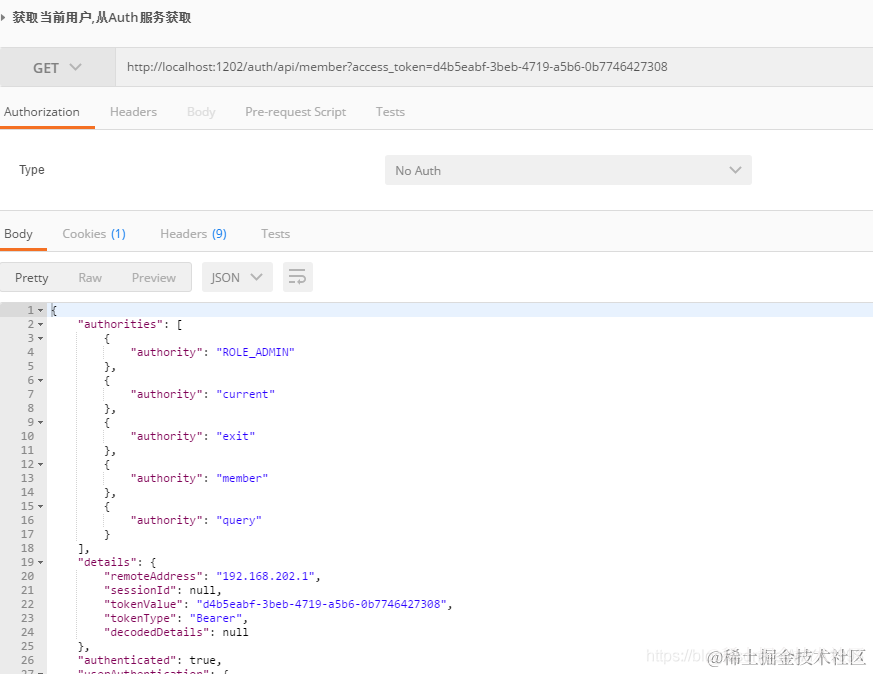The width and height of the screenshot is (873, 674).
Task: Switch to the request Authorization tab
Action: click(42, 112)
